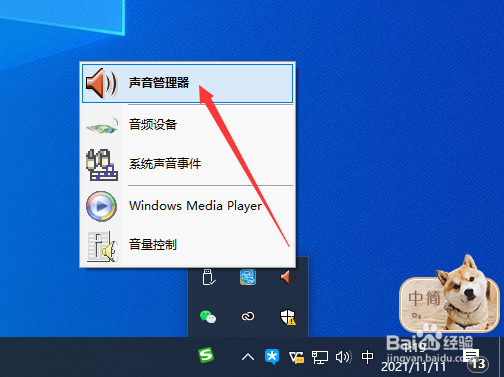Click the safely remove USB hardware tray icon
The height and width of the screenshot is (377, 504).
point(209,277)
